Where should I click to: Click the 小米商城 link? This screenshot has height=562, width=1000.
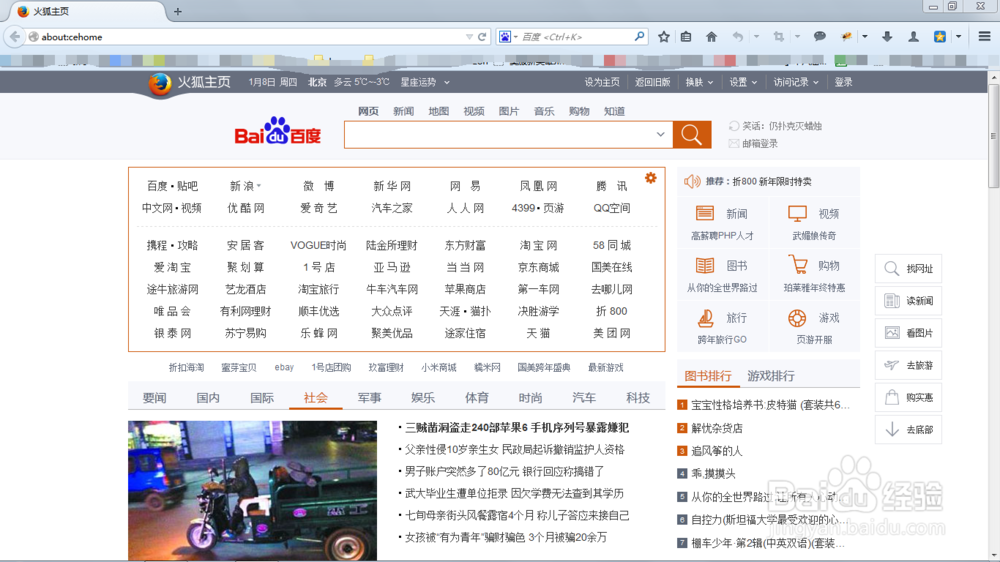pyautogui.click(x=439, y=367)
